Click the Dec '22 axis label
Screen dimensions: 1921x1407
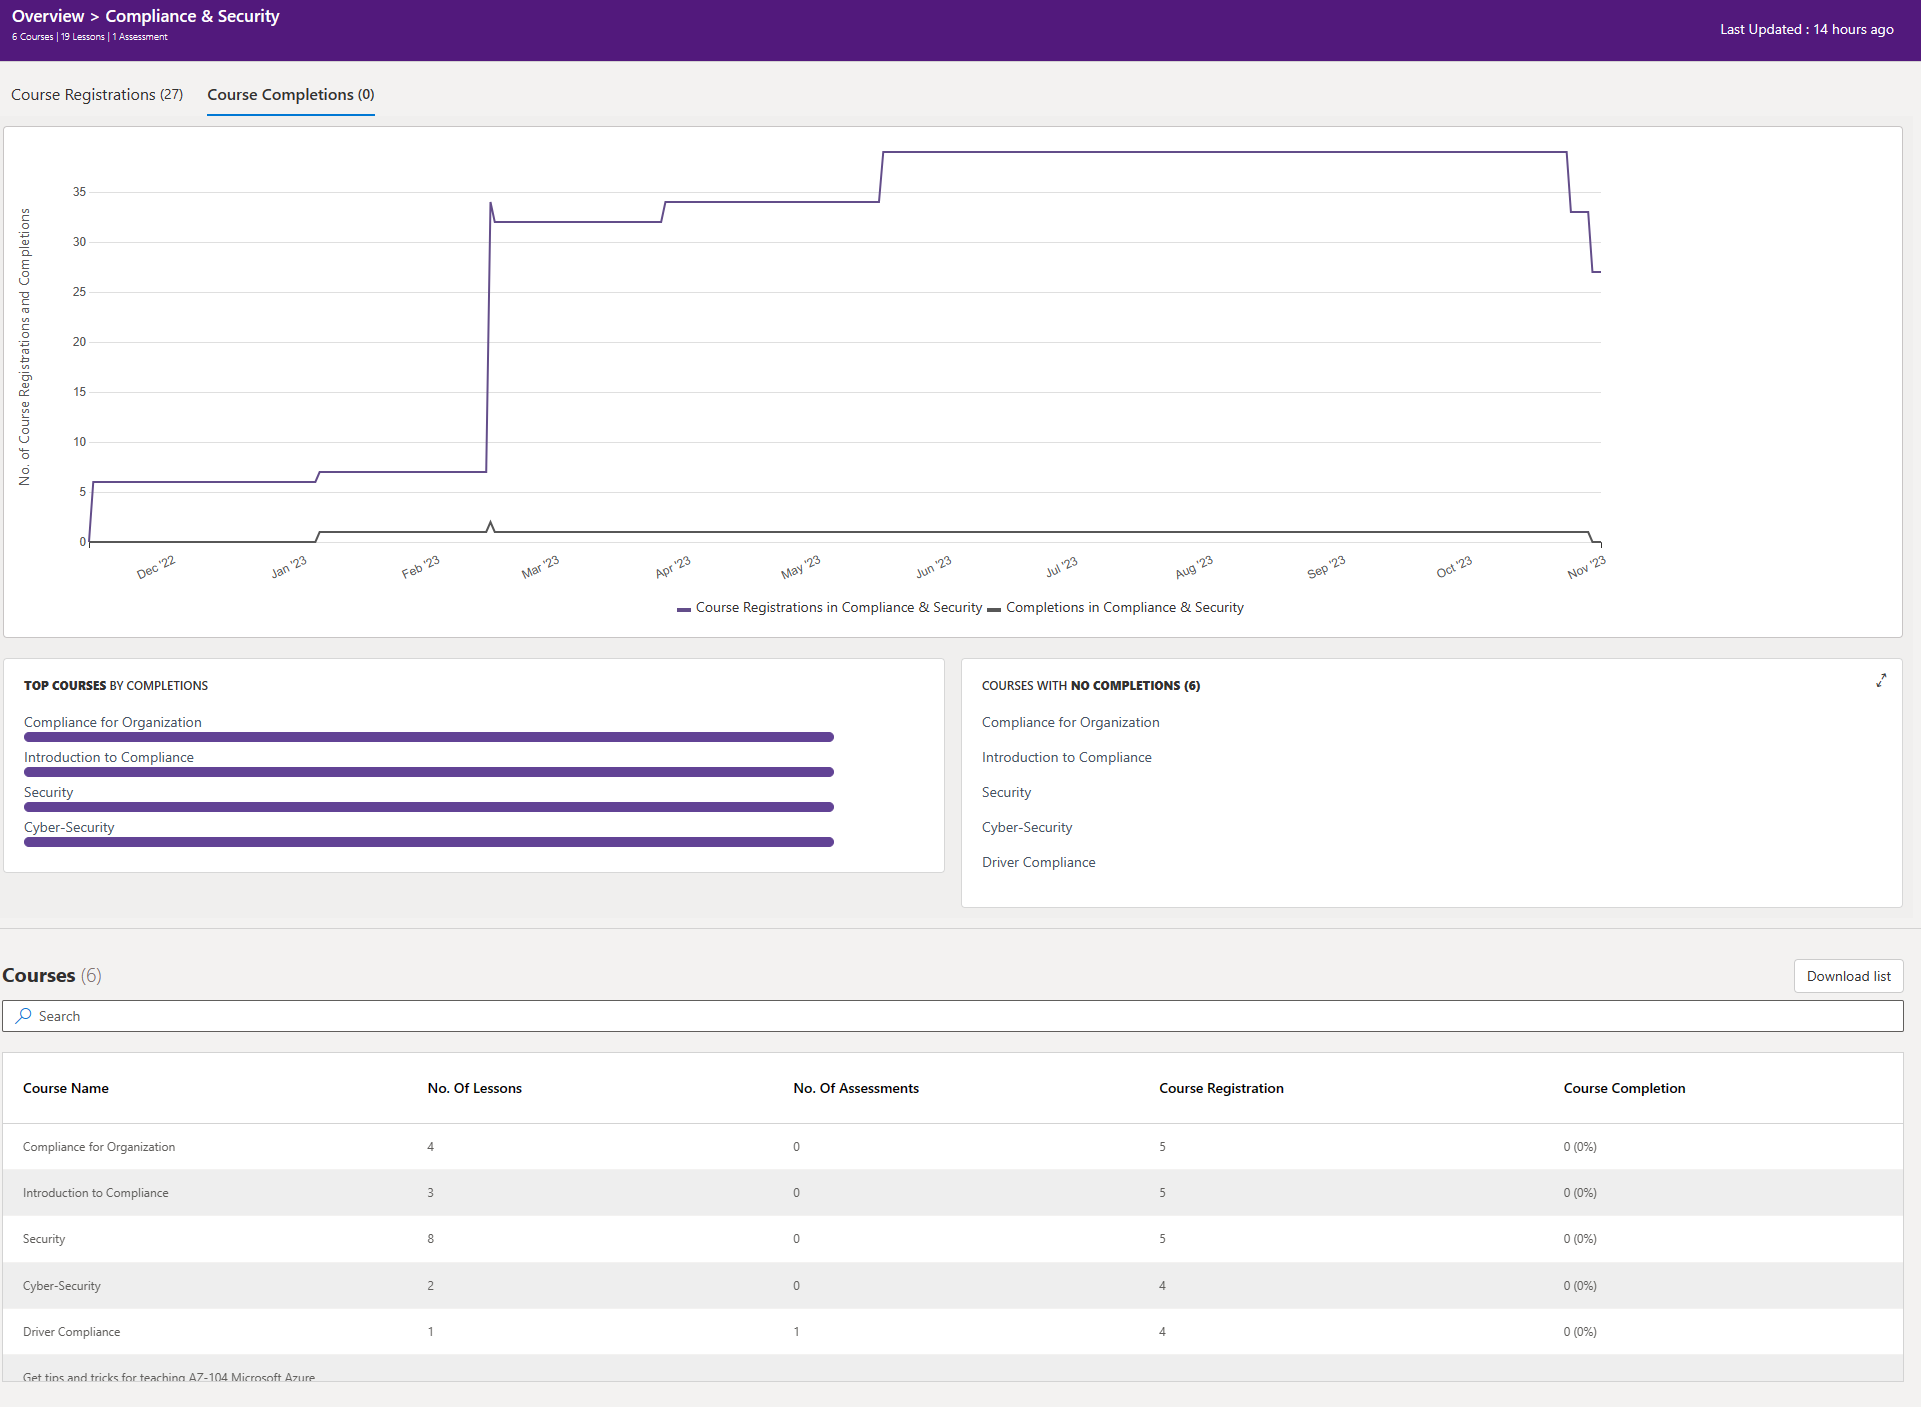click(x=156, y=567)
